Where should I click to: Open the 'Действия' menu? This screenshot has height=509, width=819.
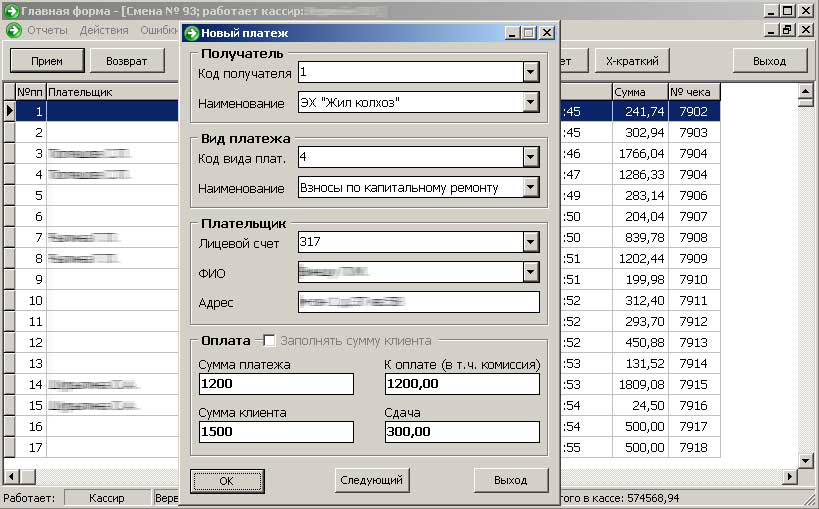(x=103, y=30)
